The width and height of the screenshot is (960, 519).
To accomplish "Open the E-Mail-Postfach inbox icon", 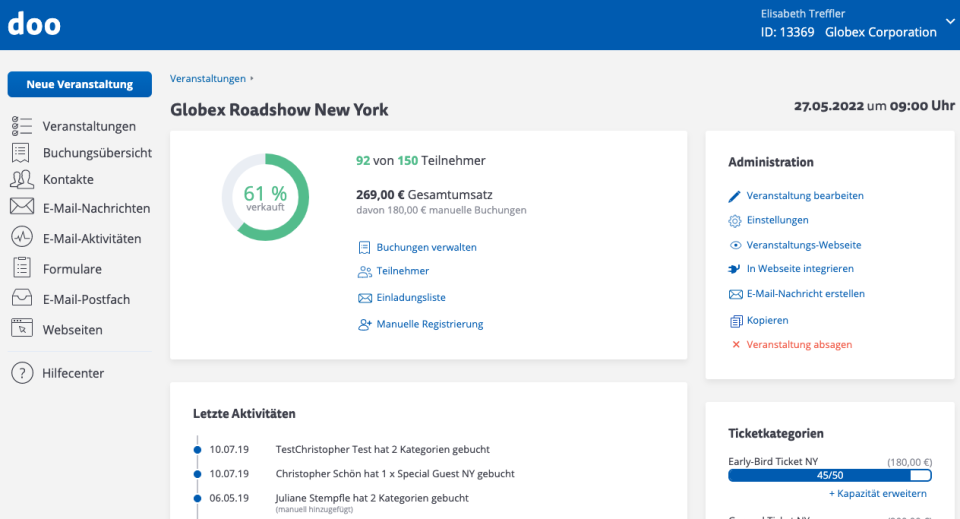I will coord(22,299).
